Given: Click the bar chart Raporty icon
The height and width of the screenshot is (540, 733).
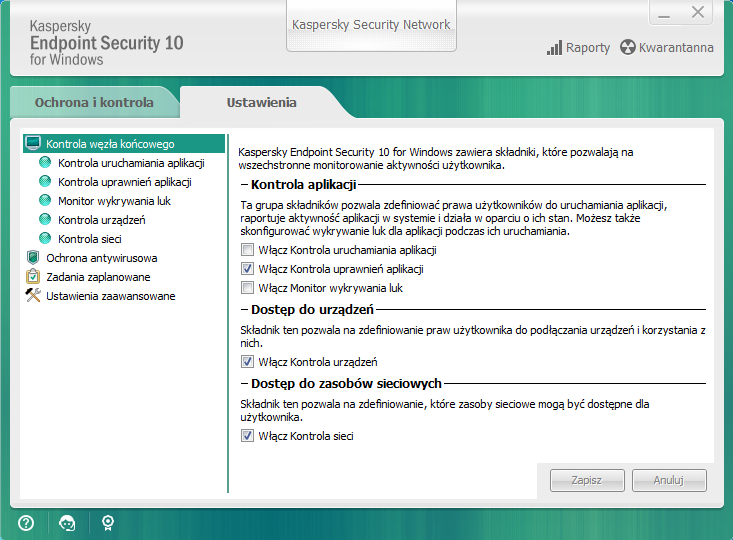Looking at the screenshot, I should (554, 48).
